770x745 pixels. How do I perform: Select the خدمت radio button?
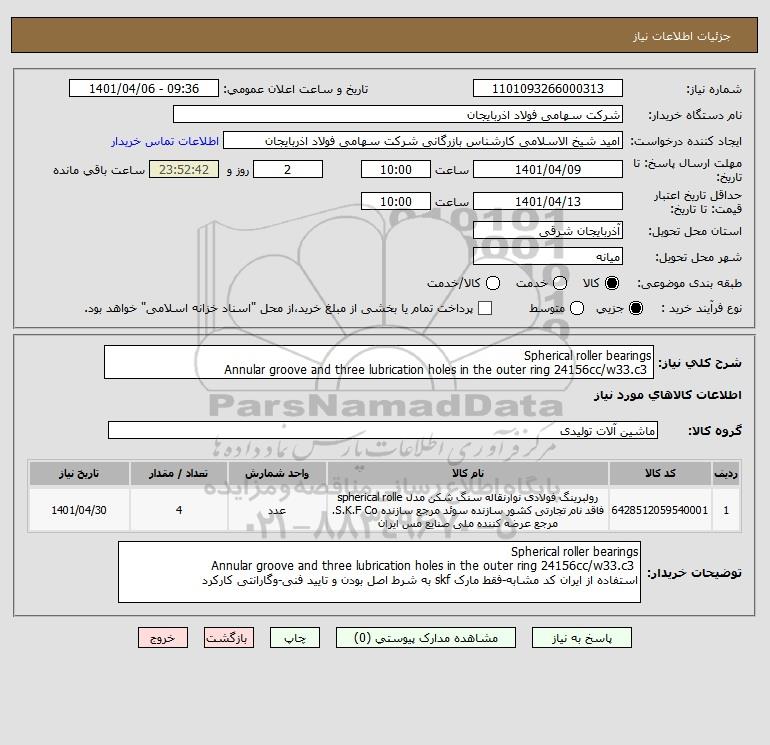[x=560, y=283]
